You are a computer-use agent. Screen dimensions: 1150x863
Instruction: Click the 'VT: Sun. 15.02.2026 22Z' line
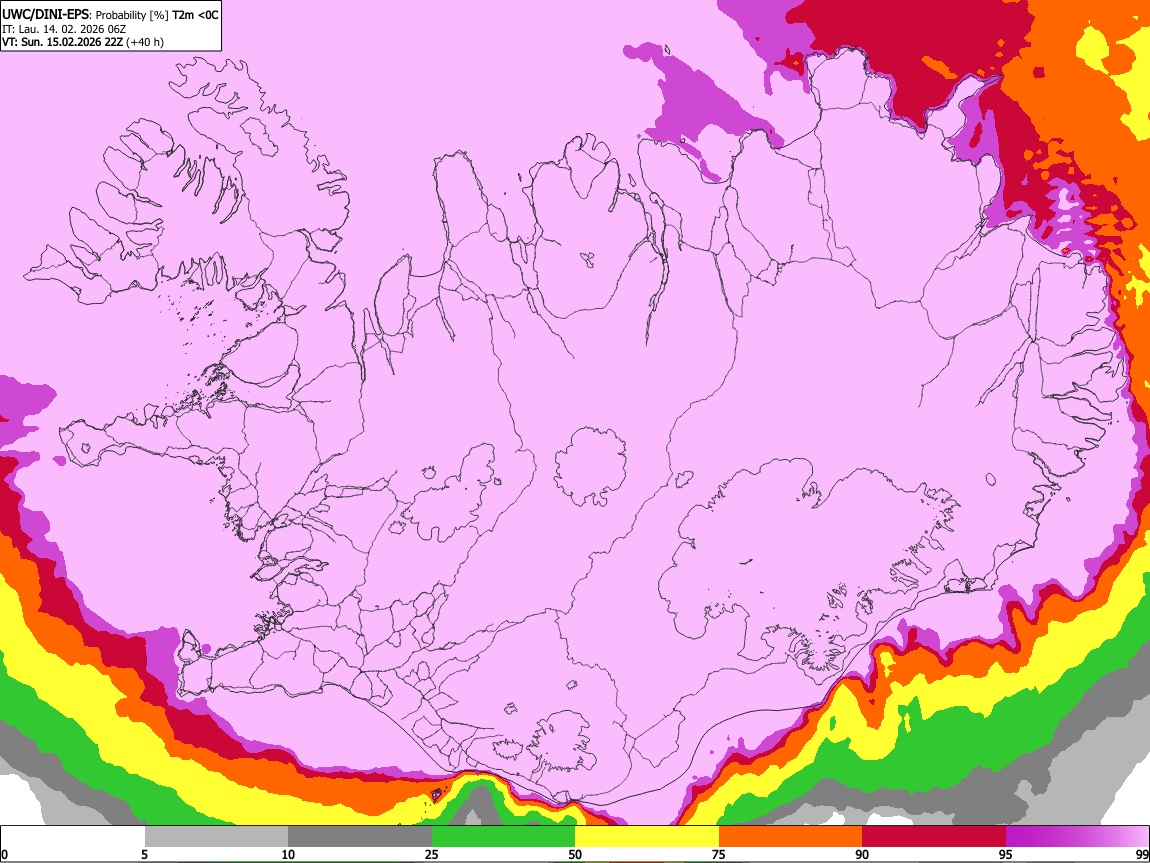click(x=62, y=42)
